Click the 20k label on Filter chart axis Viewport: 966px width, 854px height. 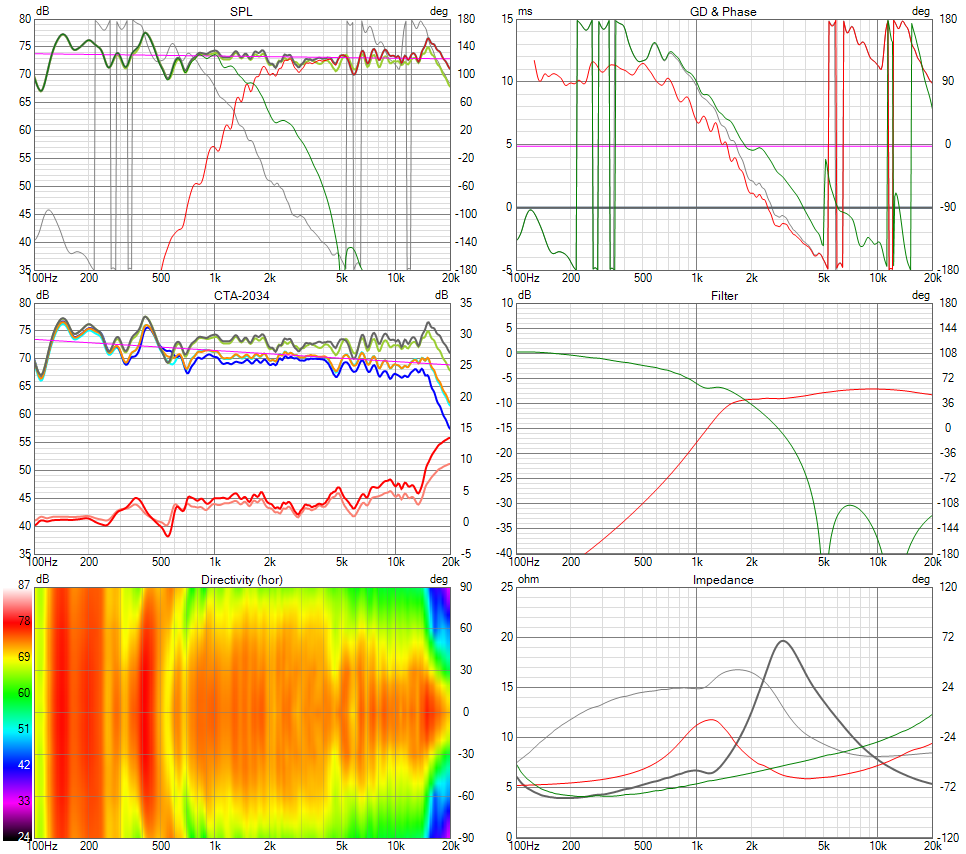[929, 561]
